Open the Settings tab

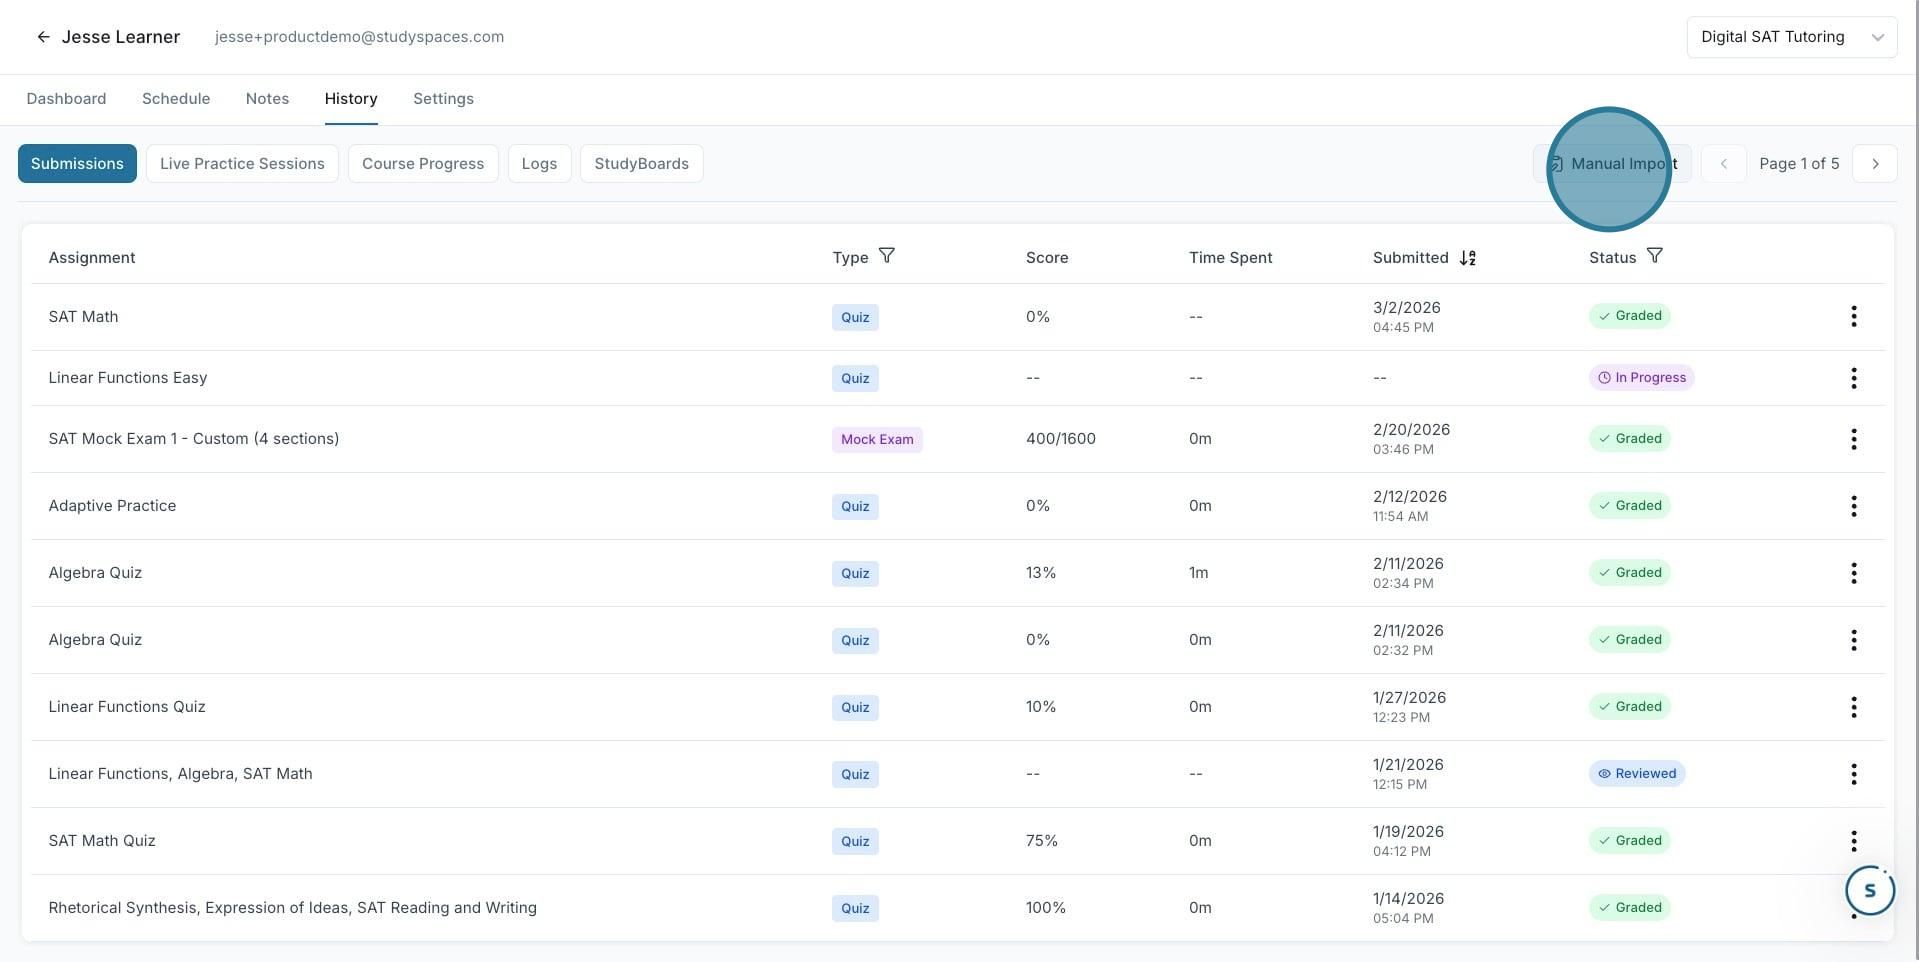point(443,99)
